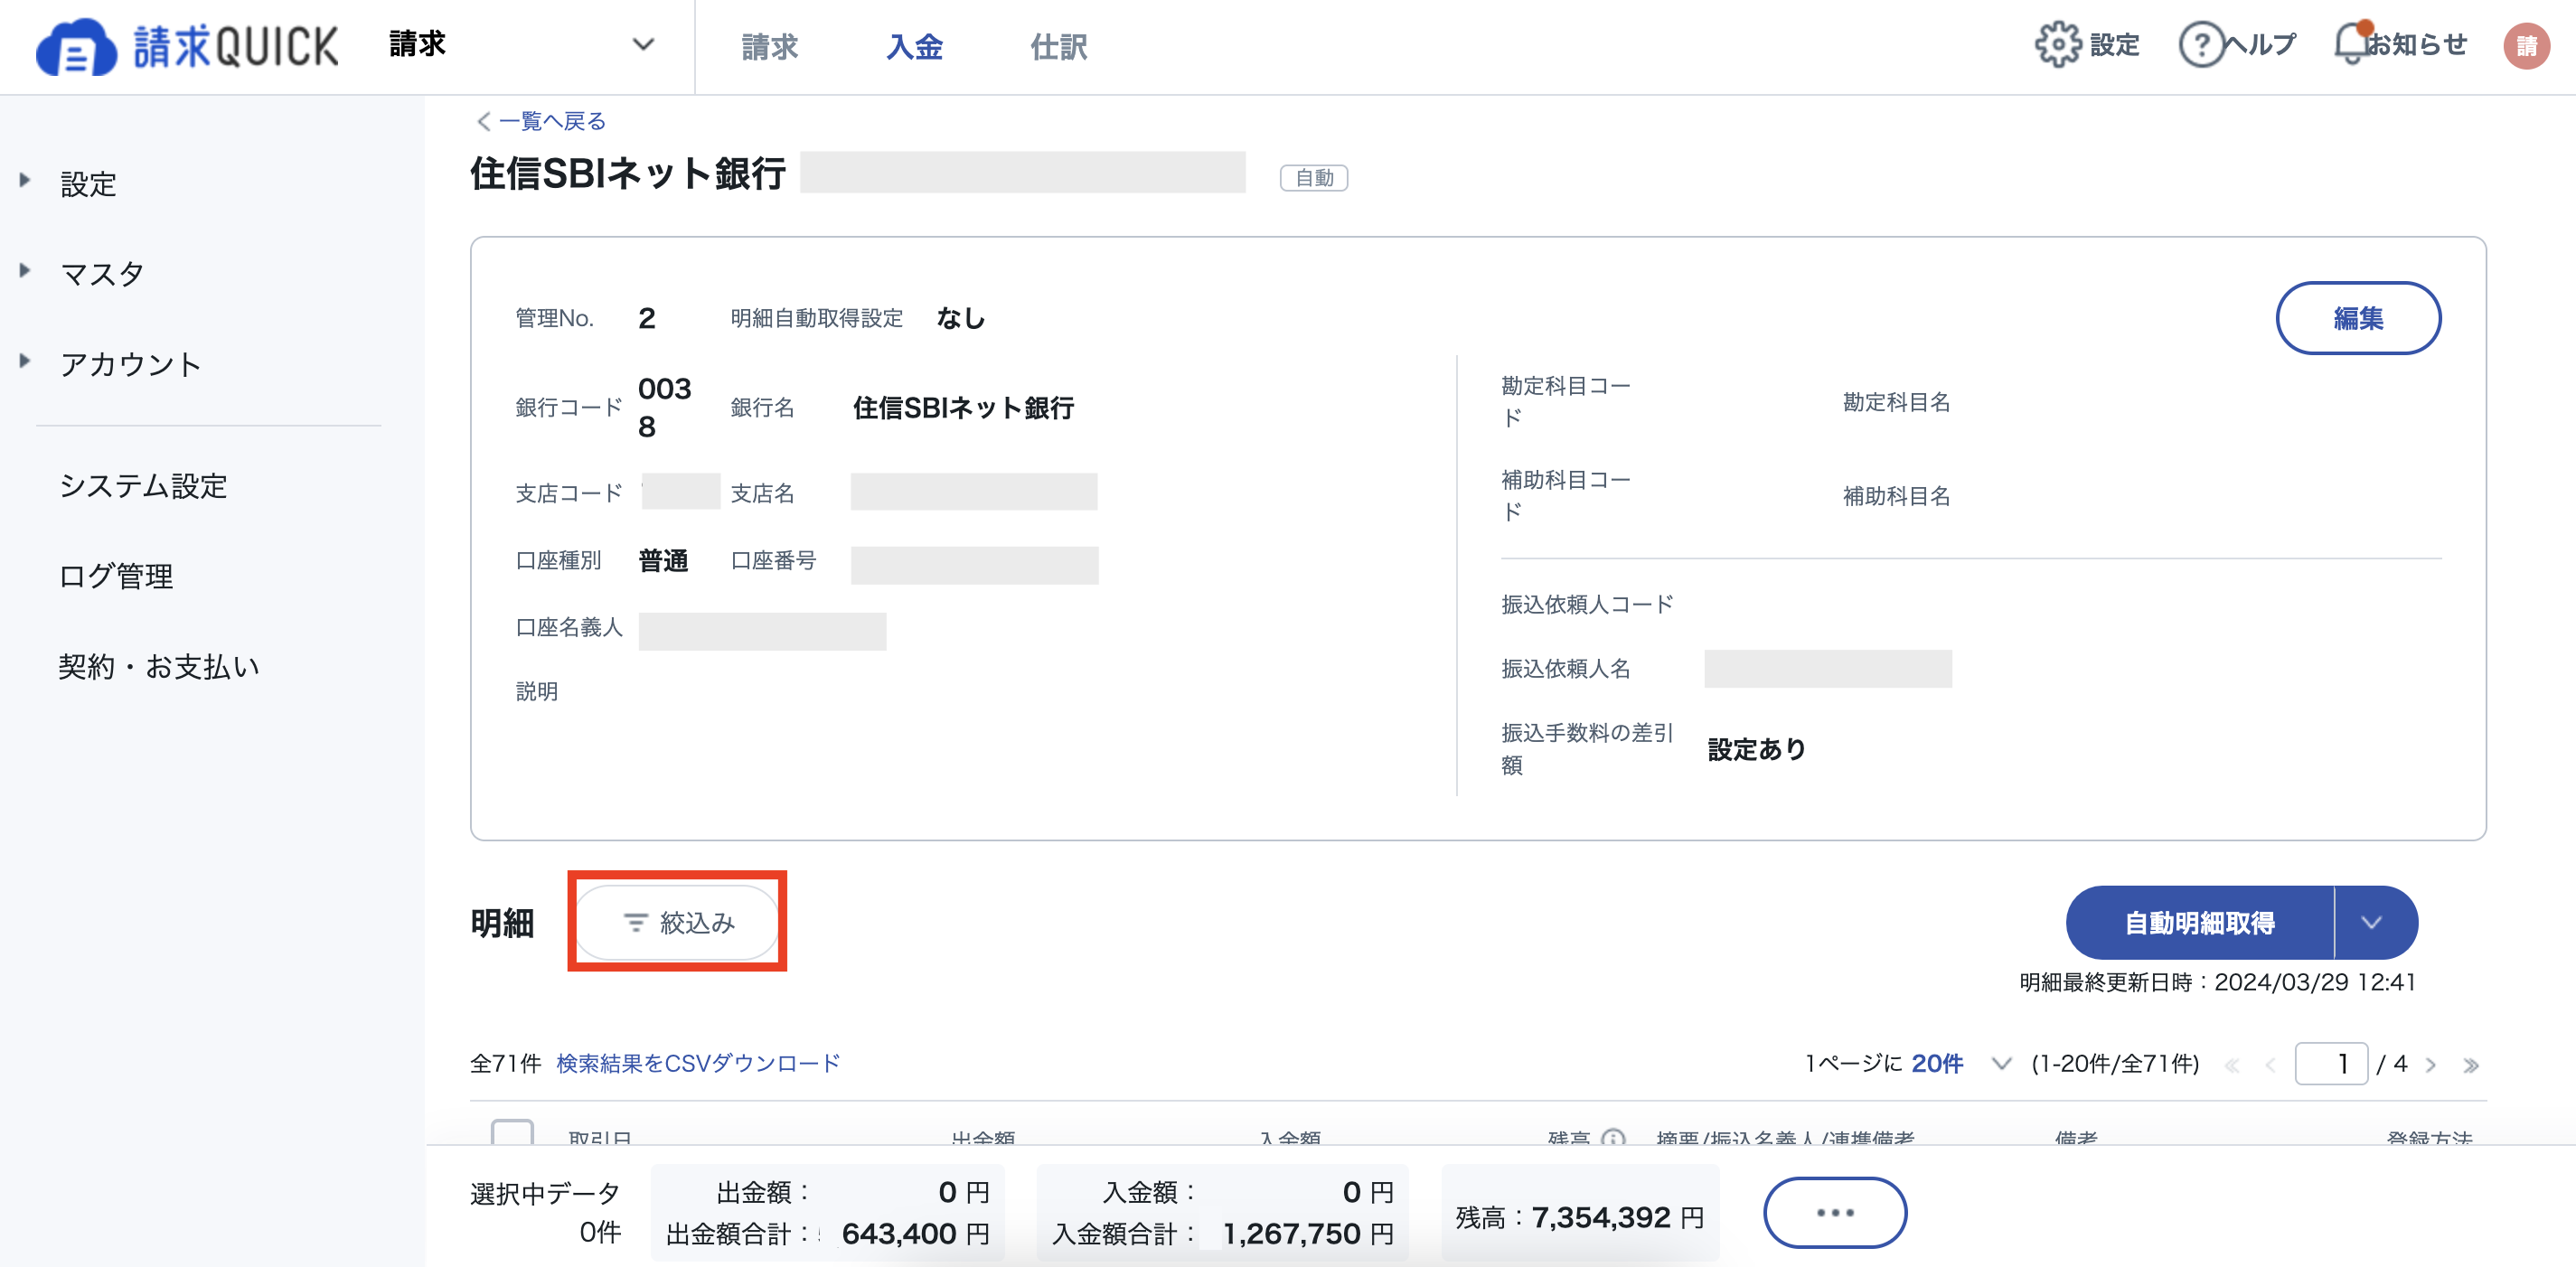Open the user avatar menu
This screenshot has height=1267, width=2576.
tap(2526, 46)
